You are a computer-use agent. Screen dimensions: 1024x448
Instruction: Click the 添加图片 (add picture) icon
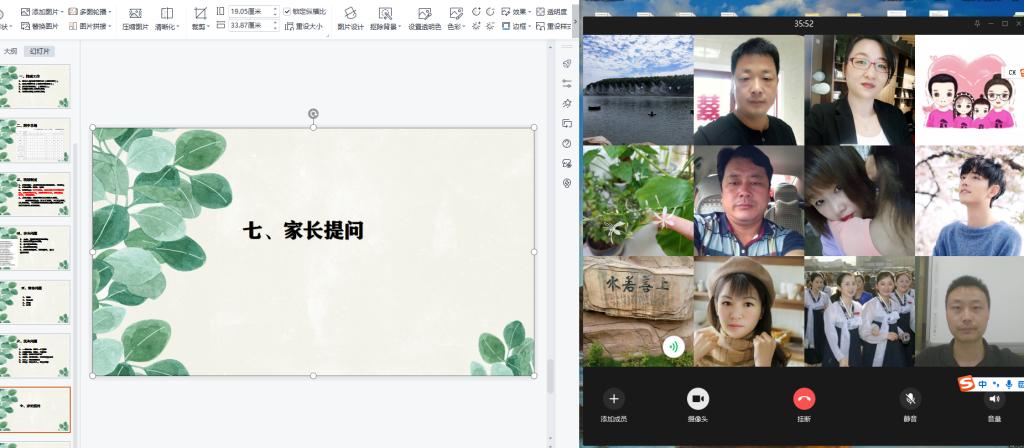coord(25,12)
